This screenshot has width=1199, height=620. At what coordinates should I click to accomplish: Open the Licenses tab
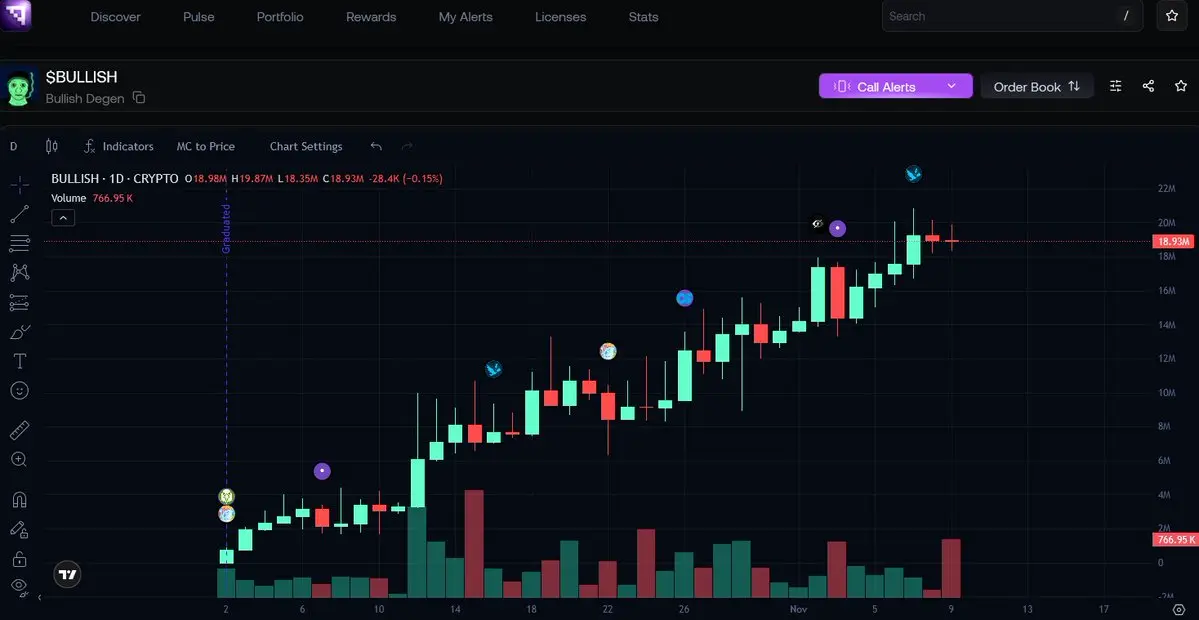561,17
